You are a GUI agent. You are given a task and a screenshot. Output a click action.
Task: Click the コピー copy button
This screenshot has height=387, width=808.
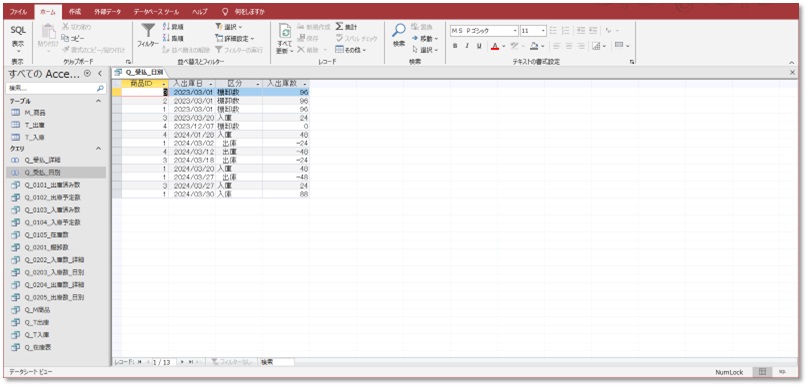pos(73,38)
